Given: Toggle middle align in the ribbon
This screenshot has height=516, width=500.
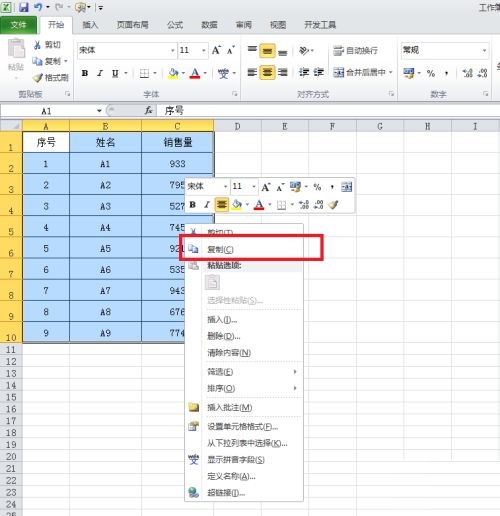Looking at the screenshot, I should (267, 51).
